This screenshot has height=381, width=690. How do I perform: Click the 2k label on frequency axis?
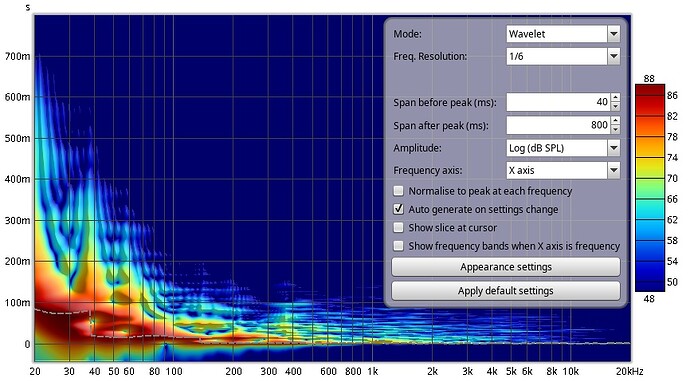(x=432, y=371)
